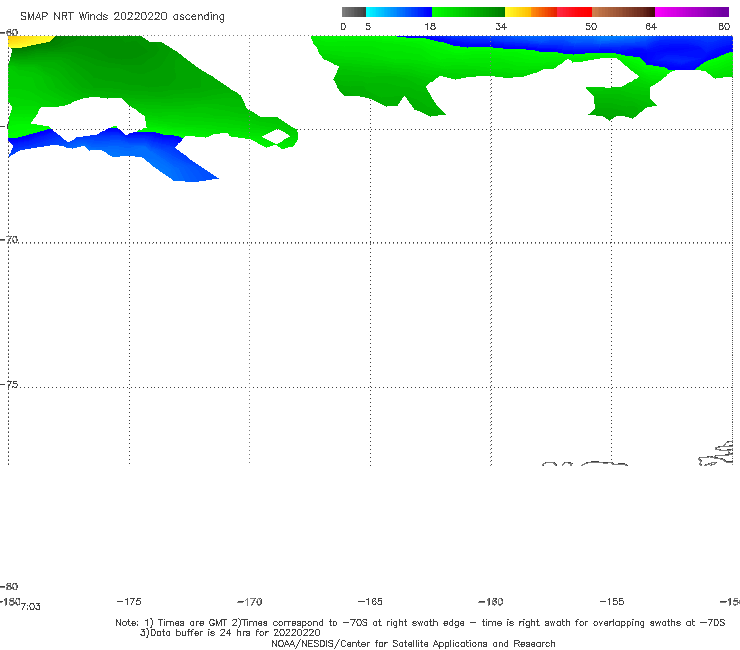Click the swath time stamp '7:03'
740x650 pixels.
click(x=31, y=607)
